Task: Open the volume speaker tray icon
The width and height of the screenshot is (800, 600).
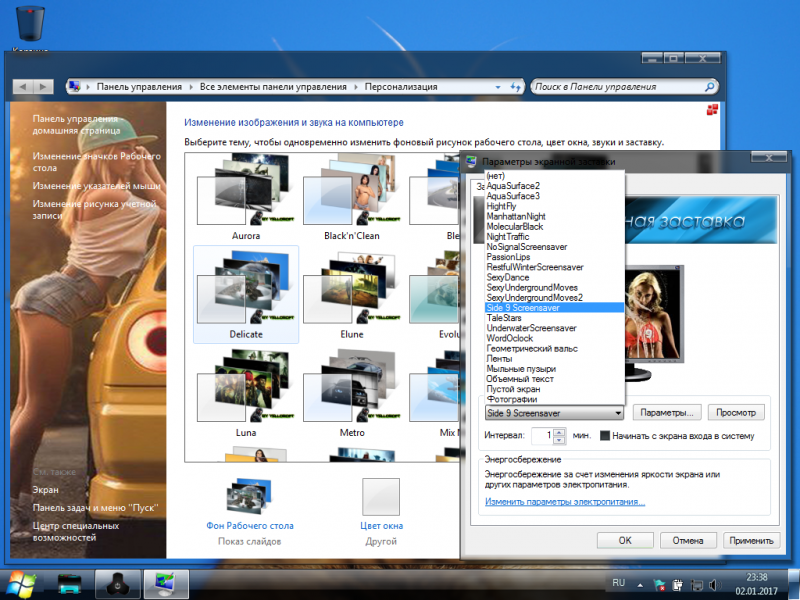Action: 714,585
